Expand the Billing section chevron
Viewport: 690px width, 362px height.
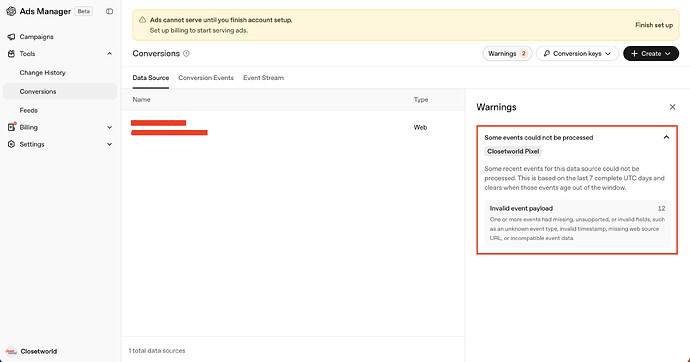(110, 128)
